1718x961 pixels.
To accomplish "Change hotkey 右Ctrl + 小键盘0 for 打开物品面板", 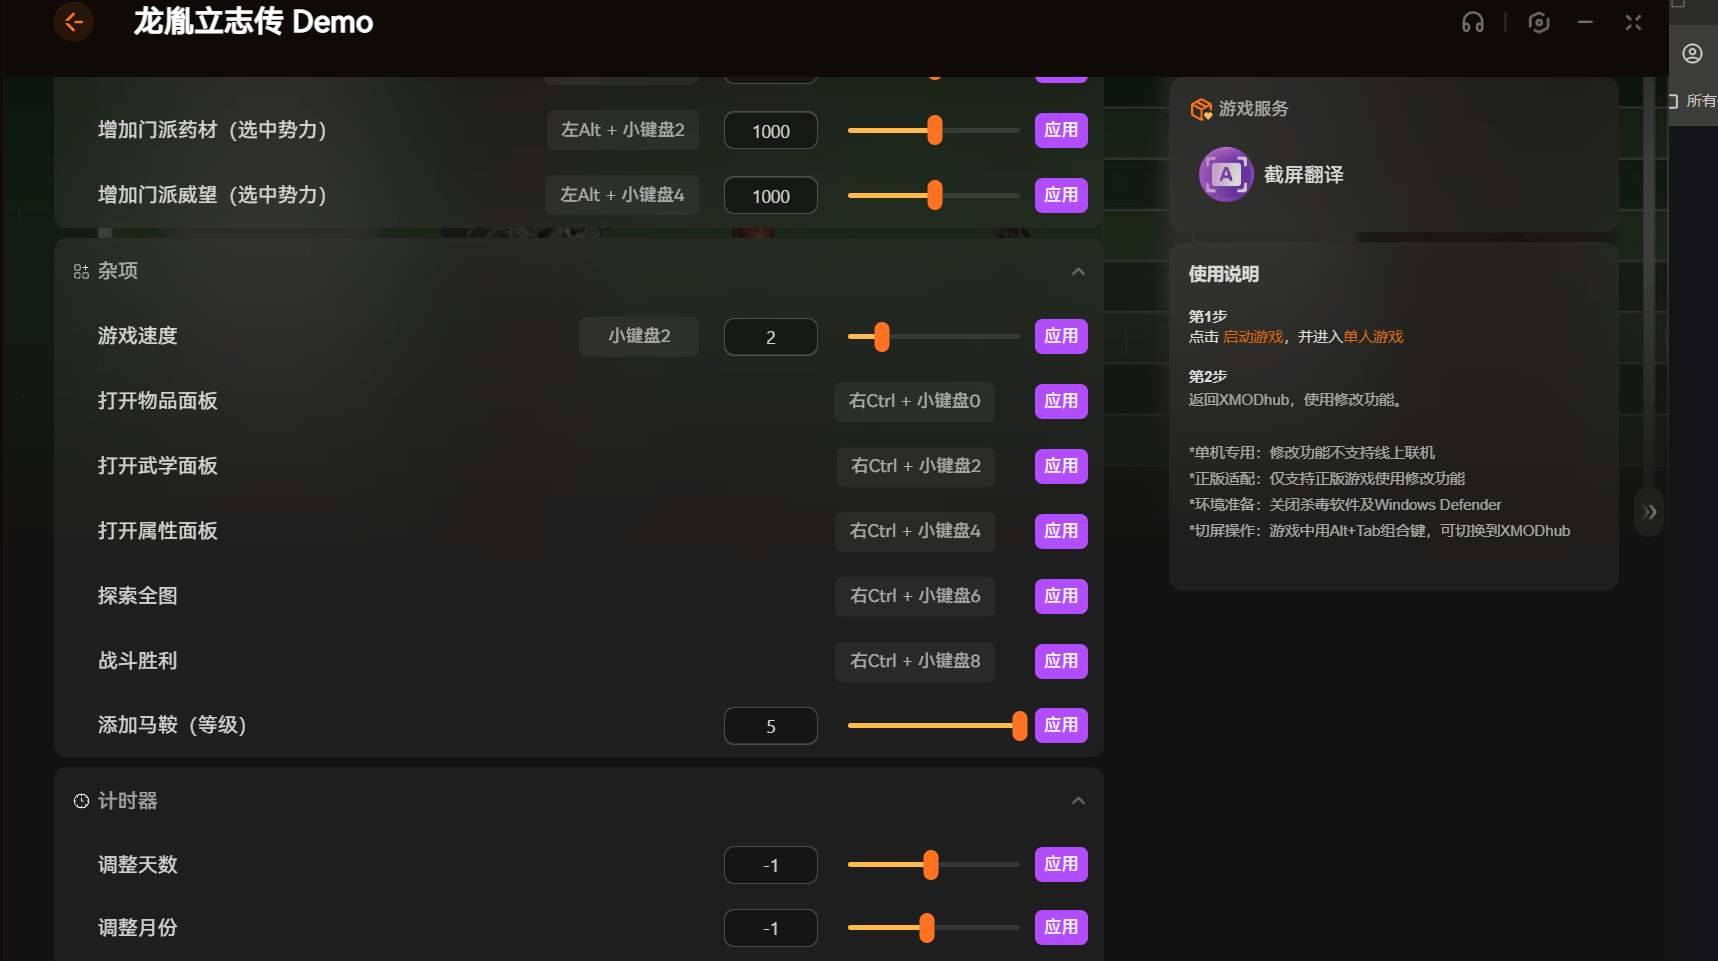I will pyautogui.click(x=914, y=401).
